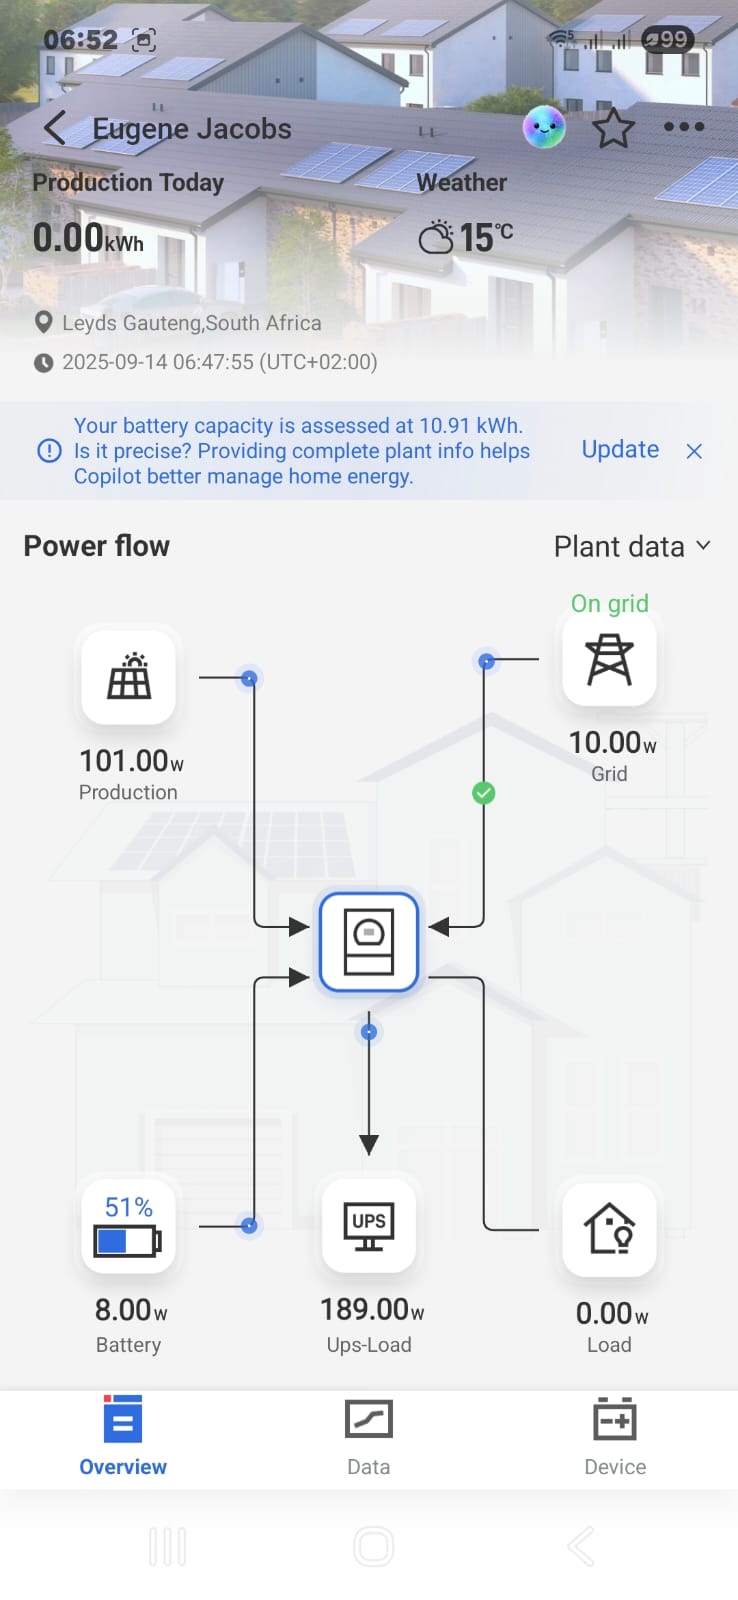Tap the house Load icon
738x1600 pixels.
(609, 1228)
